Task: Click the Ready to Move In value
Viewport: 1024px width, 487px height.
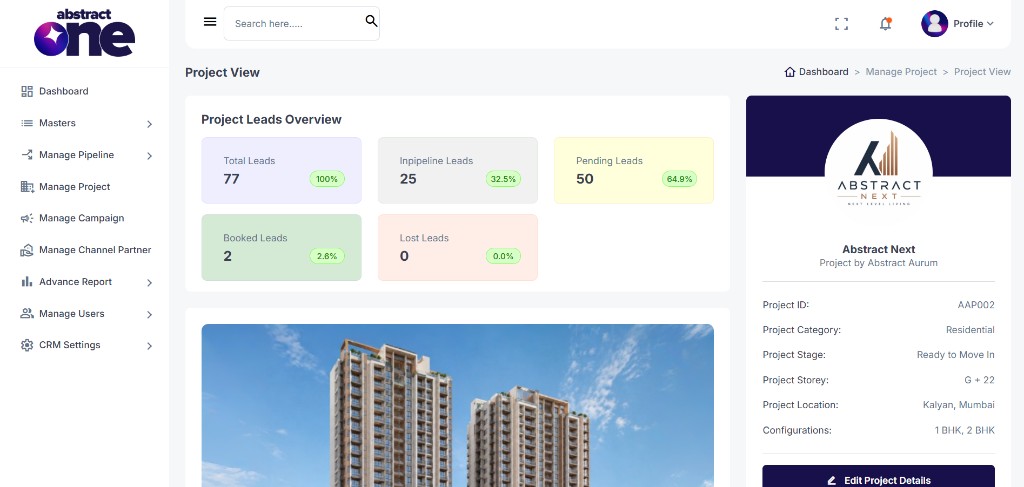Action: tap(955, 355)
